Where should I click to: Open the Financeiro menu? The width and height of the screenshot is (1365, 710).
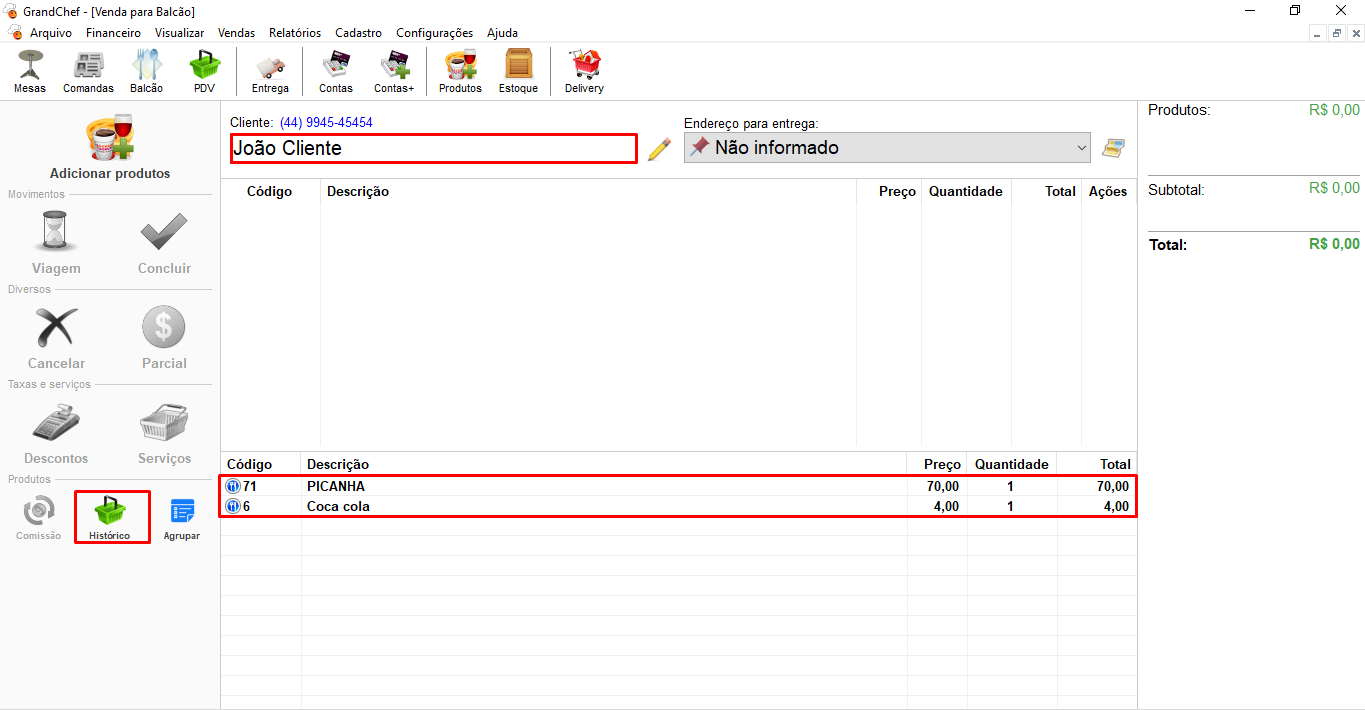click(x=113, y=33)
